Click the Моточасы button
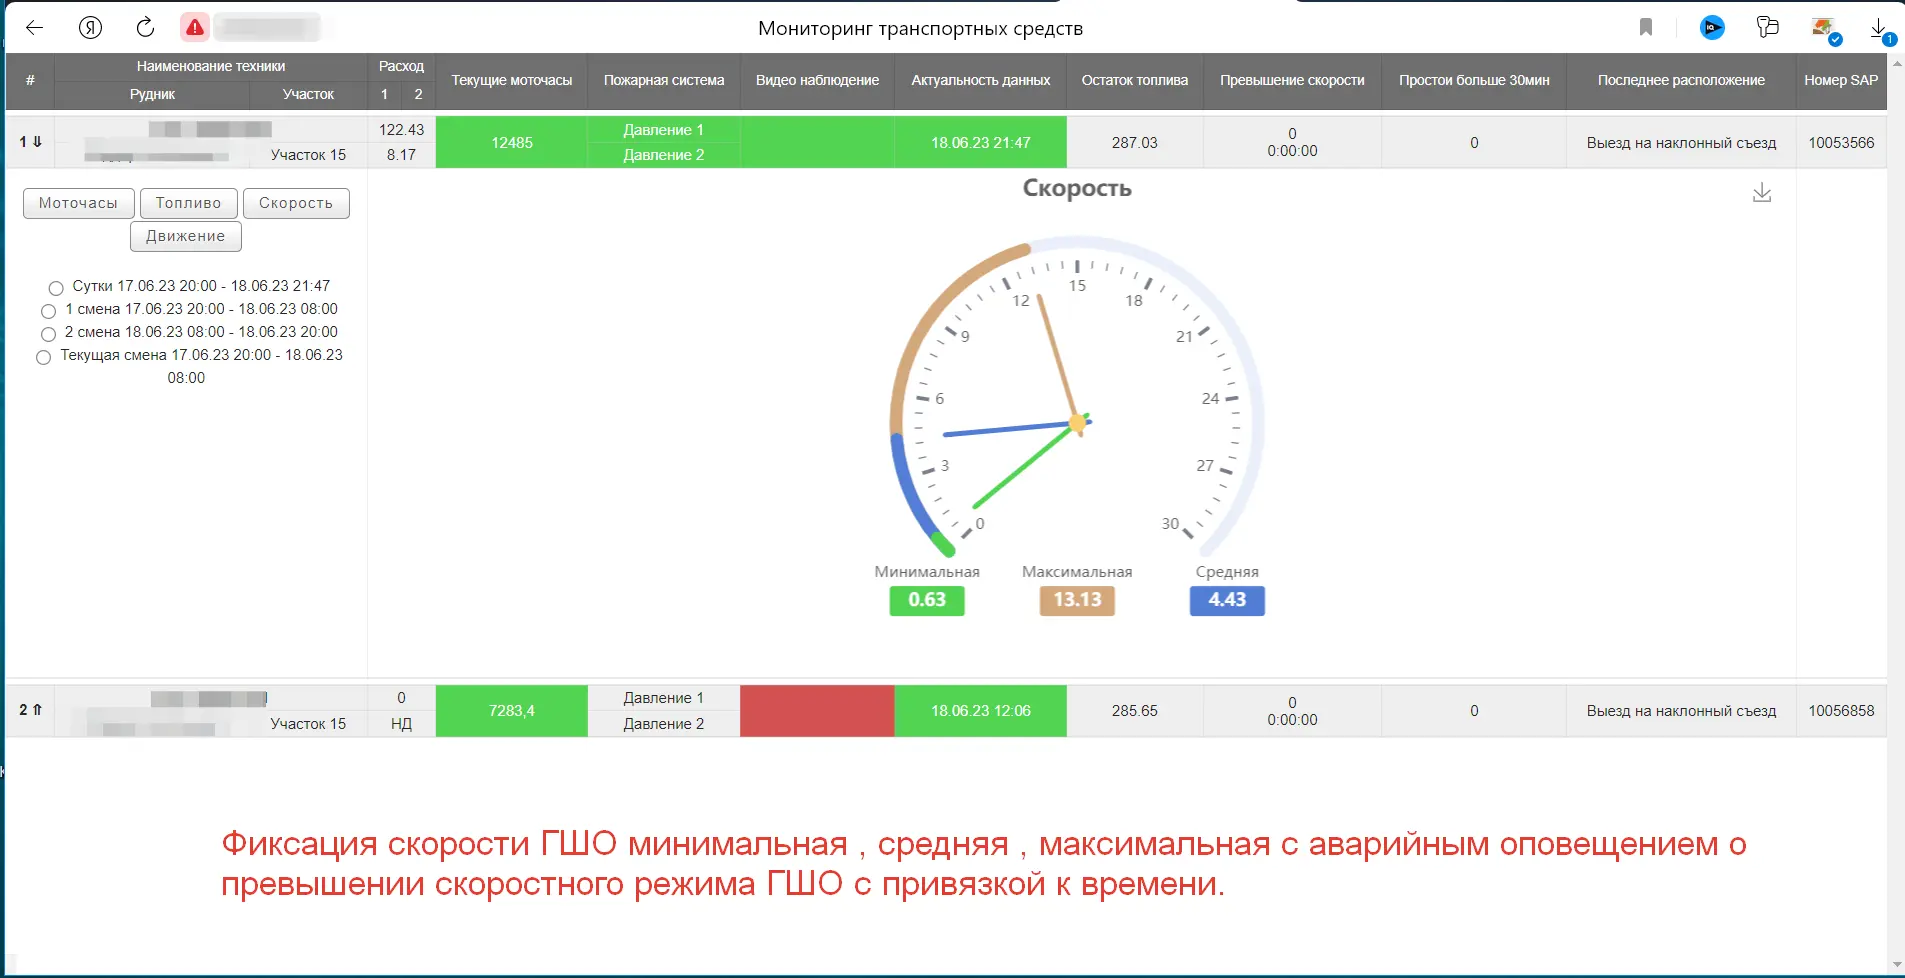The height and width of the screenshot is (978, 1905). [x=78, y=203]
